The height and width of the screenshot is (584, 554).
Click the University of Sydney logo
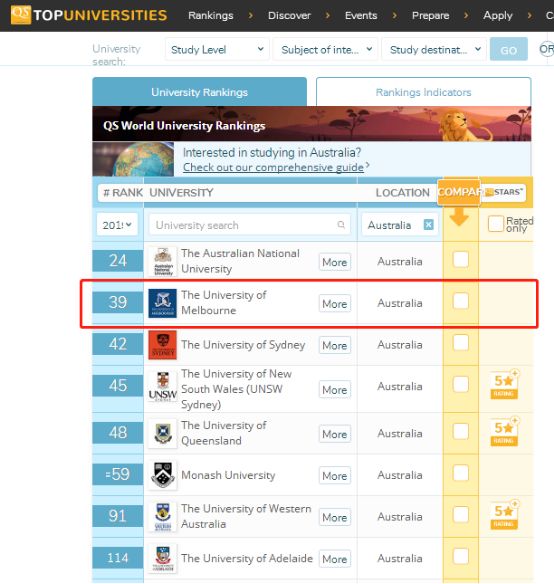pyautogui.click(x=162, y=345)
